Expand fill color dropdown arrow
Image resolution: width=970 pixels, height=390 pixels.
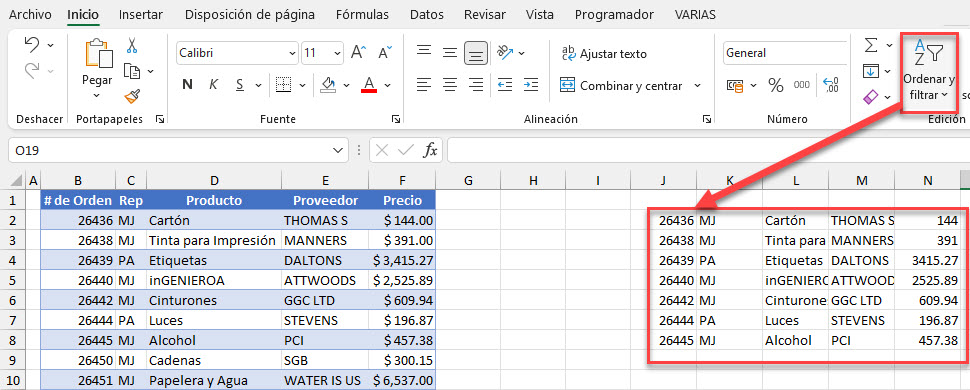346,85
